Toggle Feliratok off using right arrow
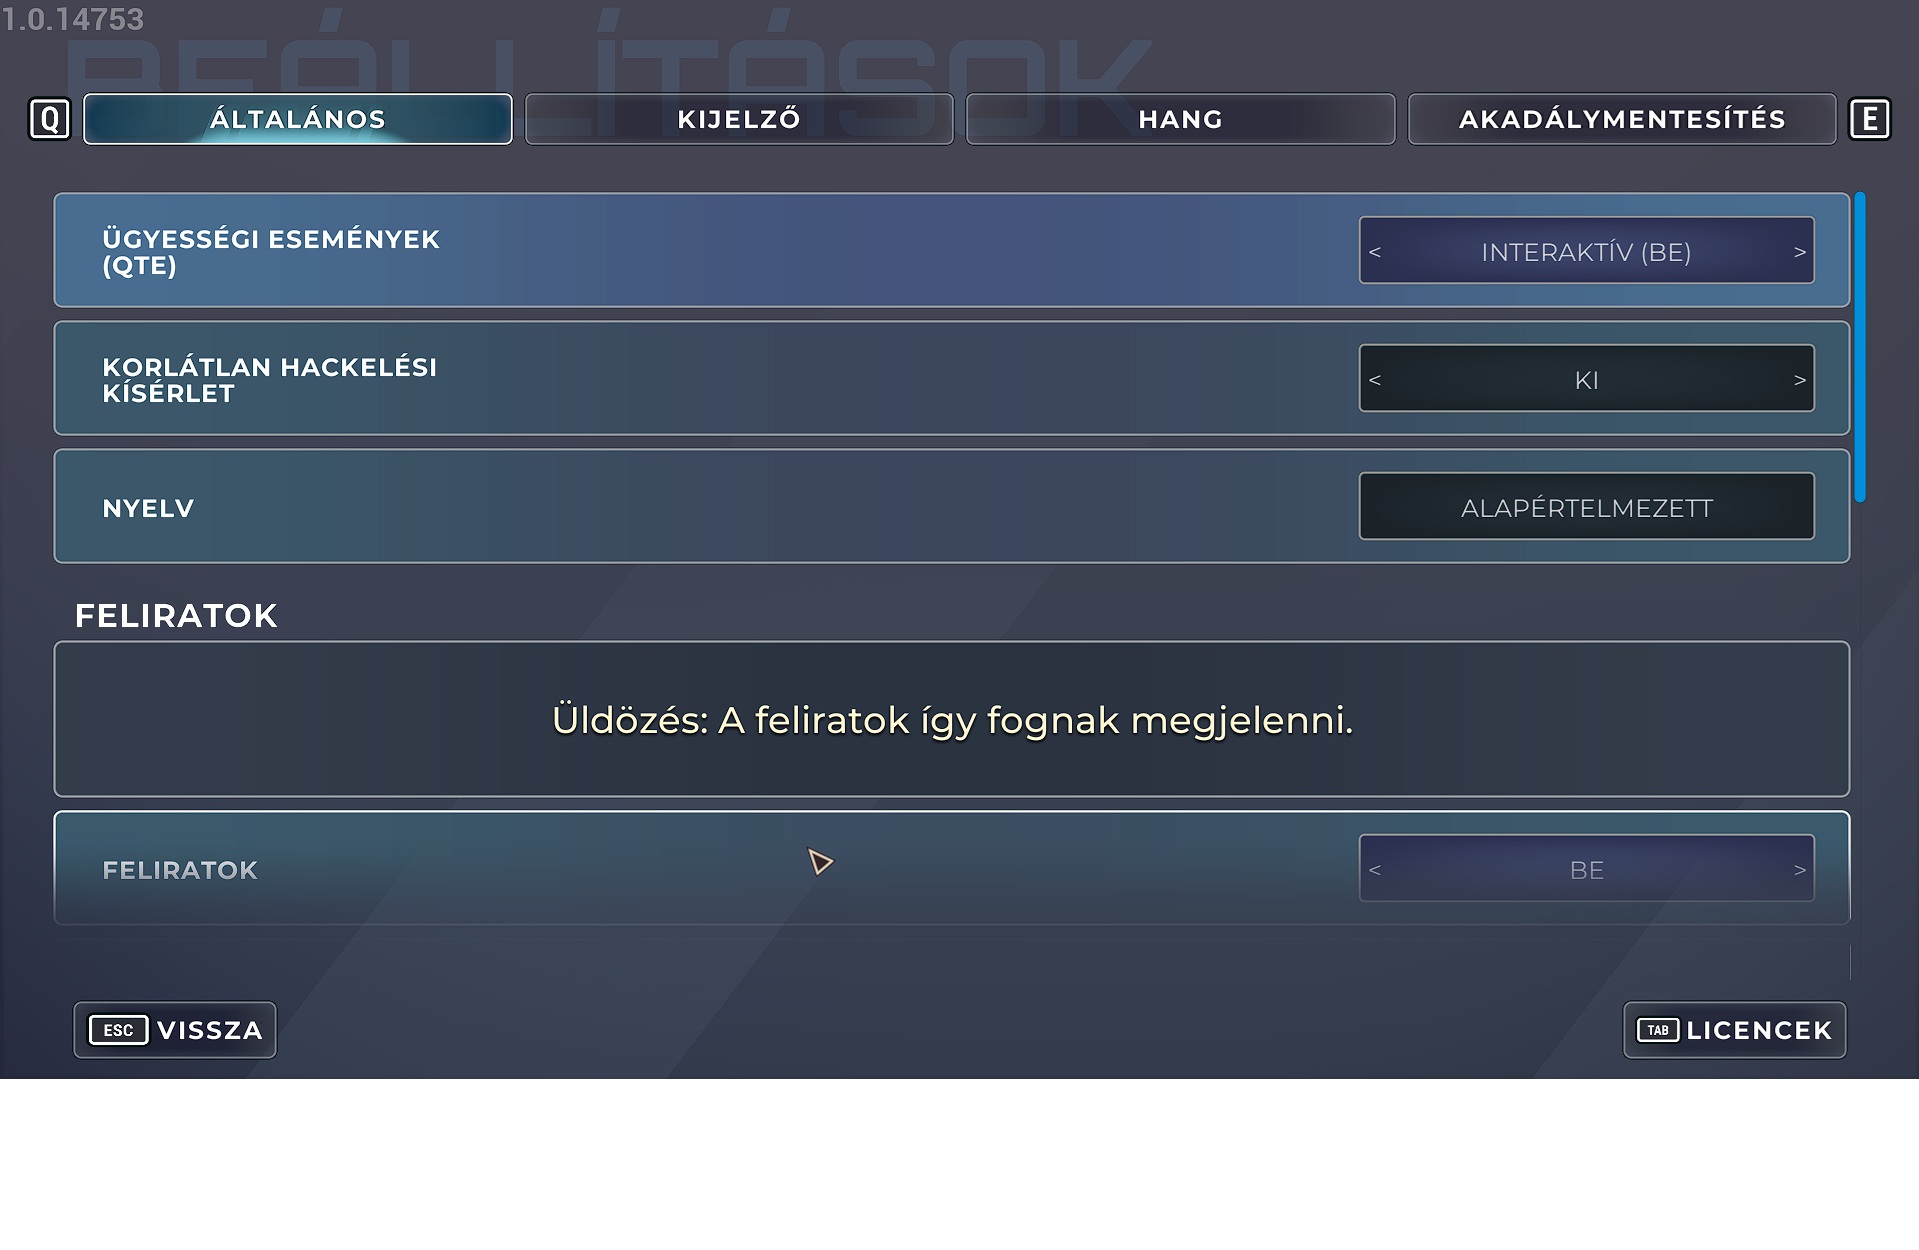The image size is (1919, 1250). tap(1799, 870)
